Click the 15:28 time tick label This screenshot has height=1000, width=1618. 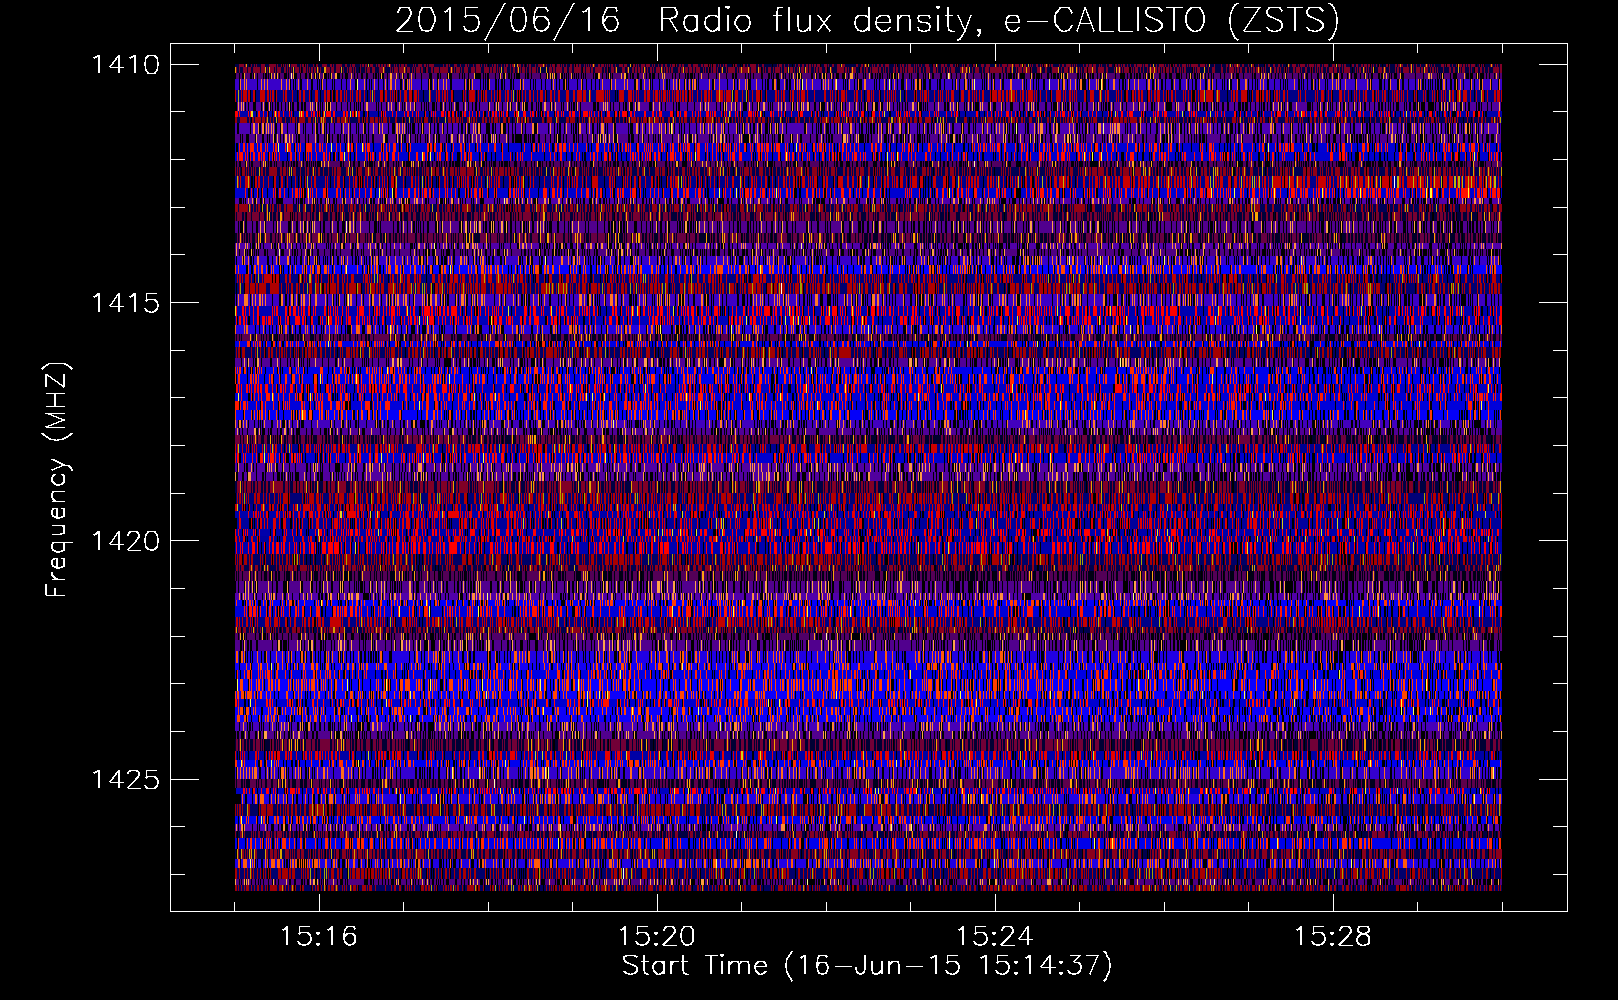(1333, 936)
